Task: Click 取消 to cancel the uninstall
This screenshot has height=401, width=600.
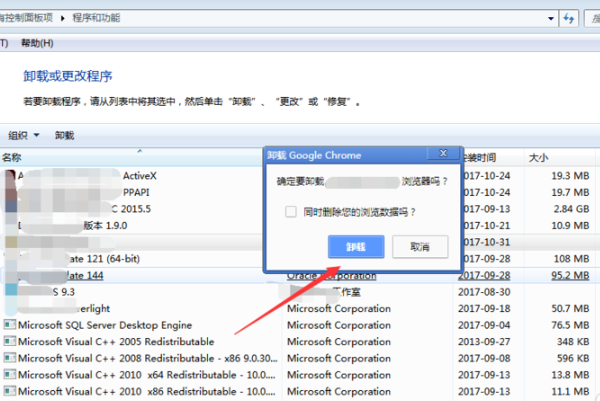Action: pos(420,247)
